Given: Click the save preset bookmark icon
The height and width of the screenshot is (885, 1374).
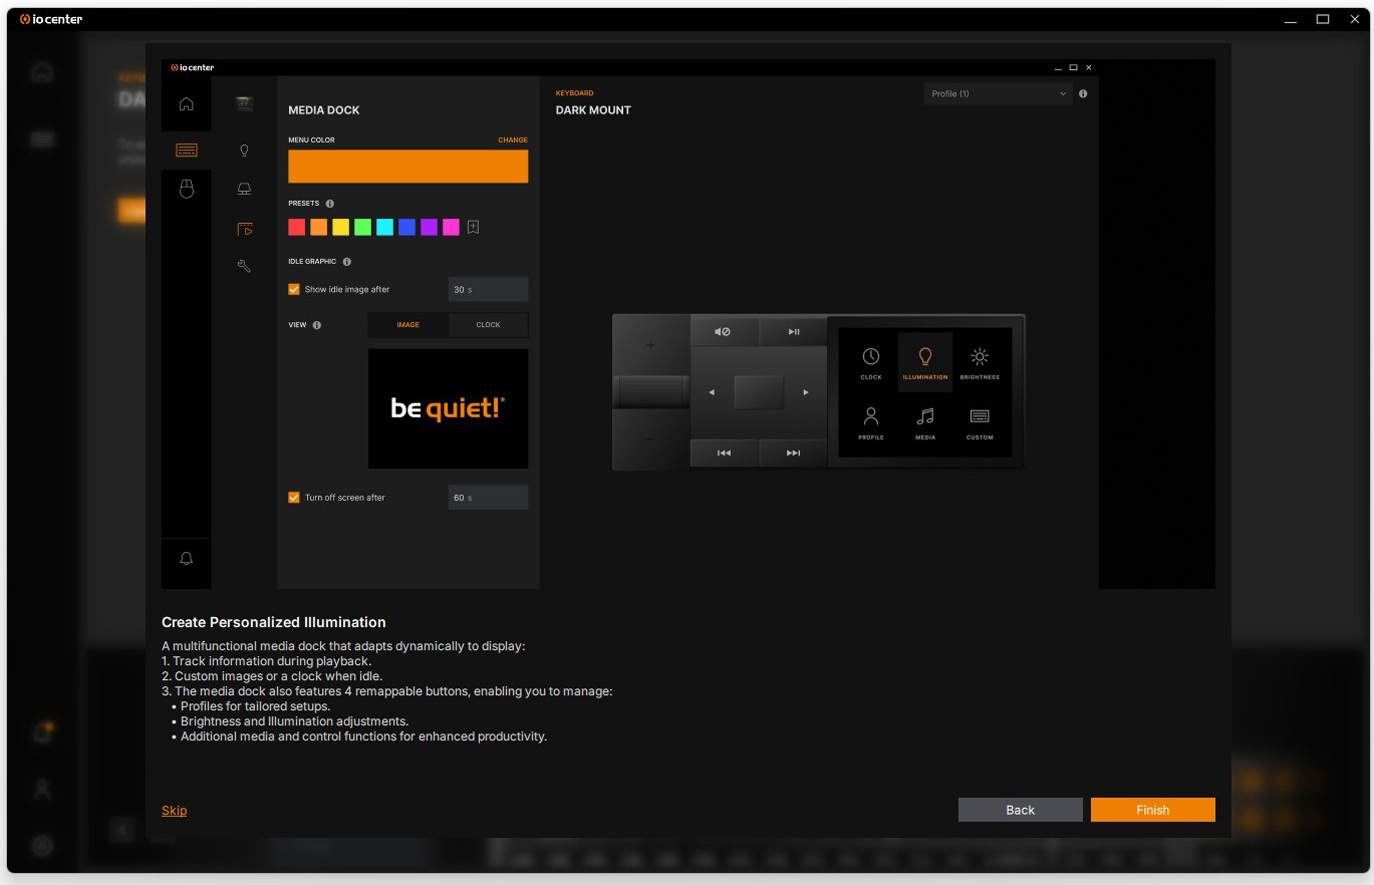Looking at the screenshot, I should click(473, 227).
